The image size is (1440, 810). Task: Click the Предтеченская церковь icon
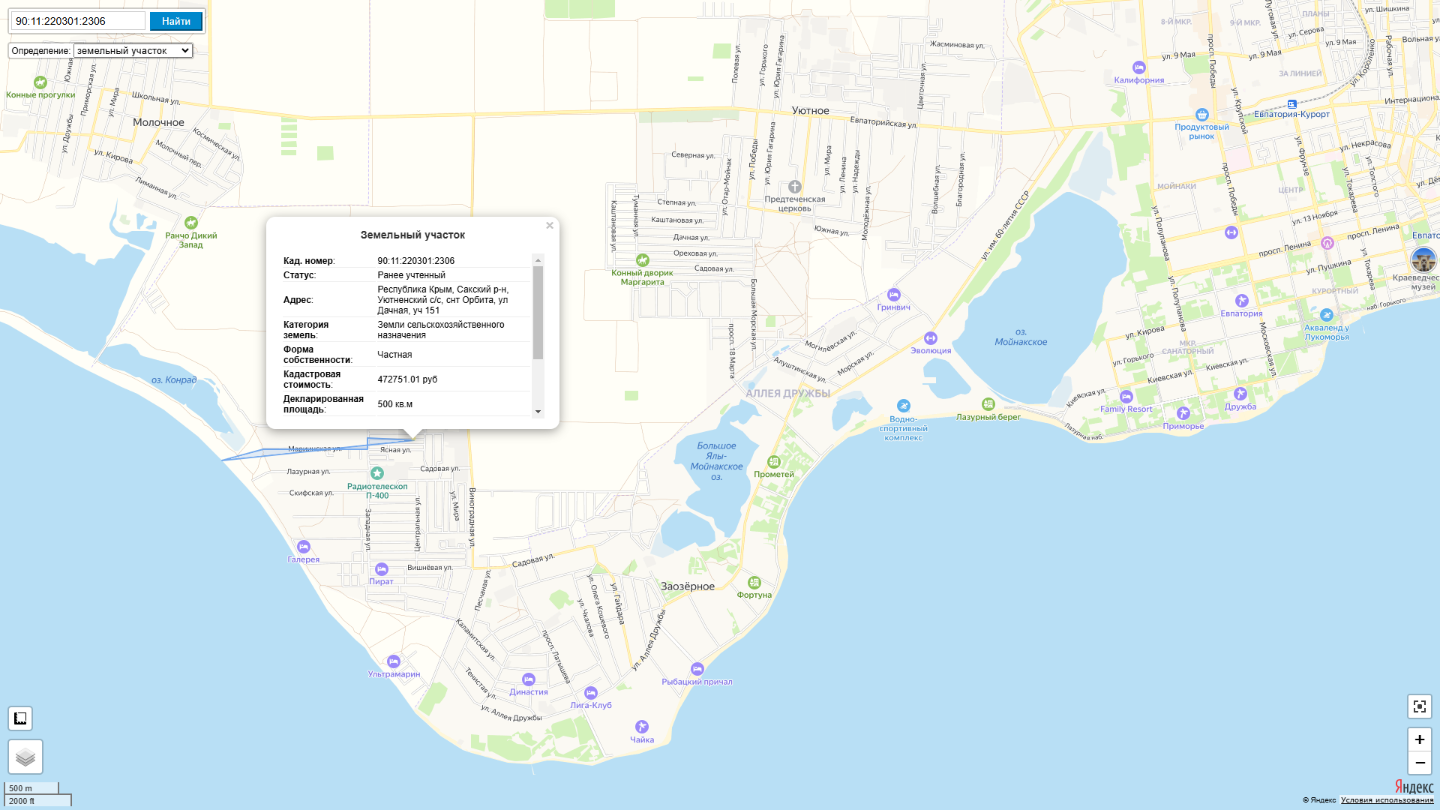coord(794,187)
